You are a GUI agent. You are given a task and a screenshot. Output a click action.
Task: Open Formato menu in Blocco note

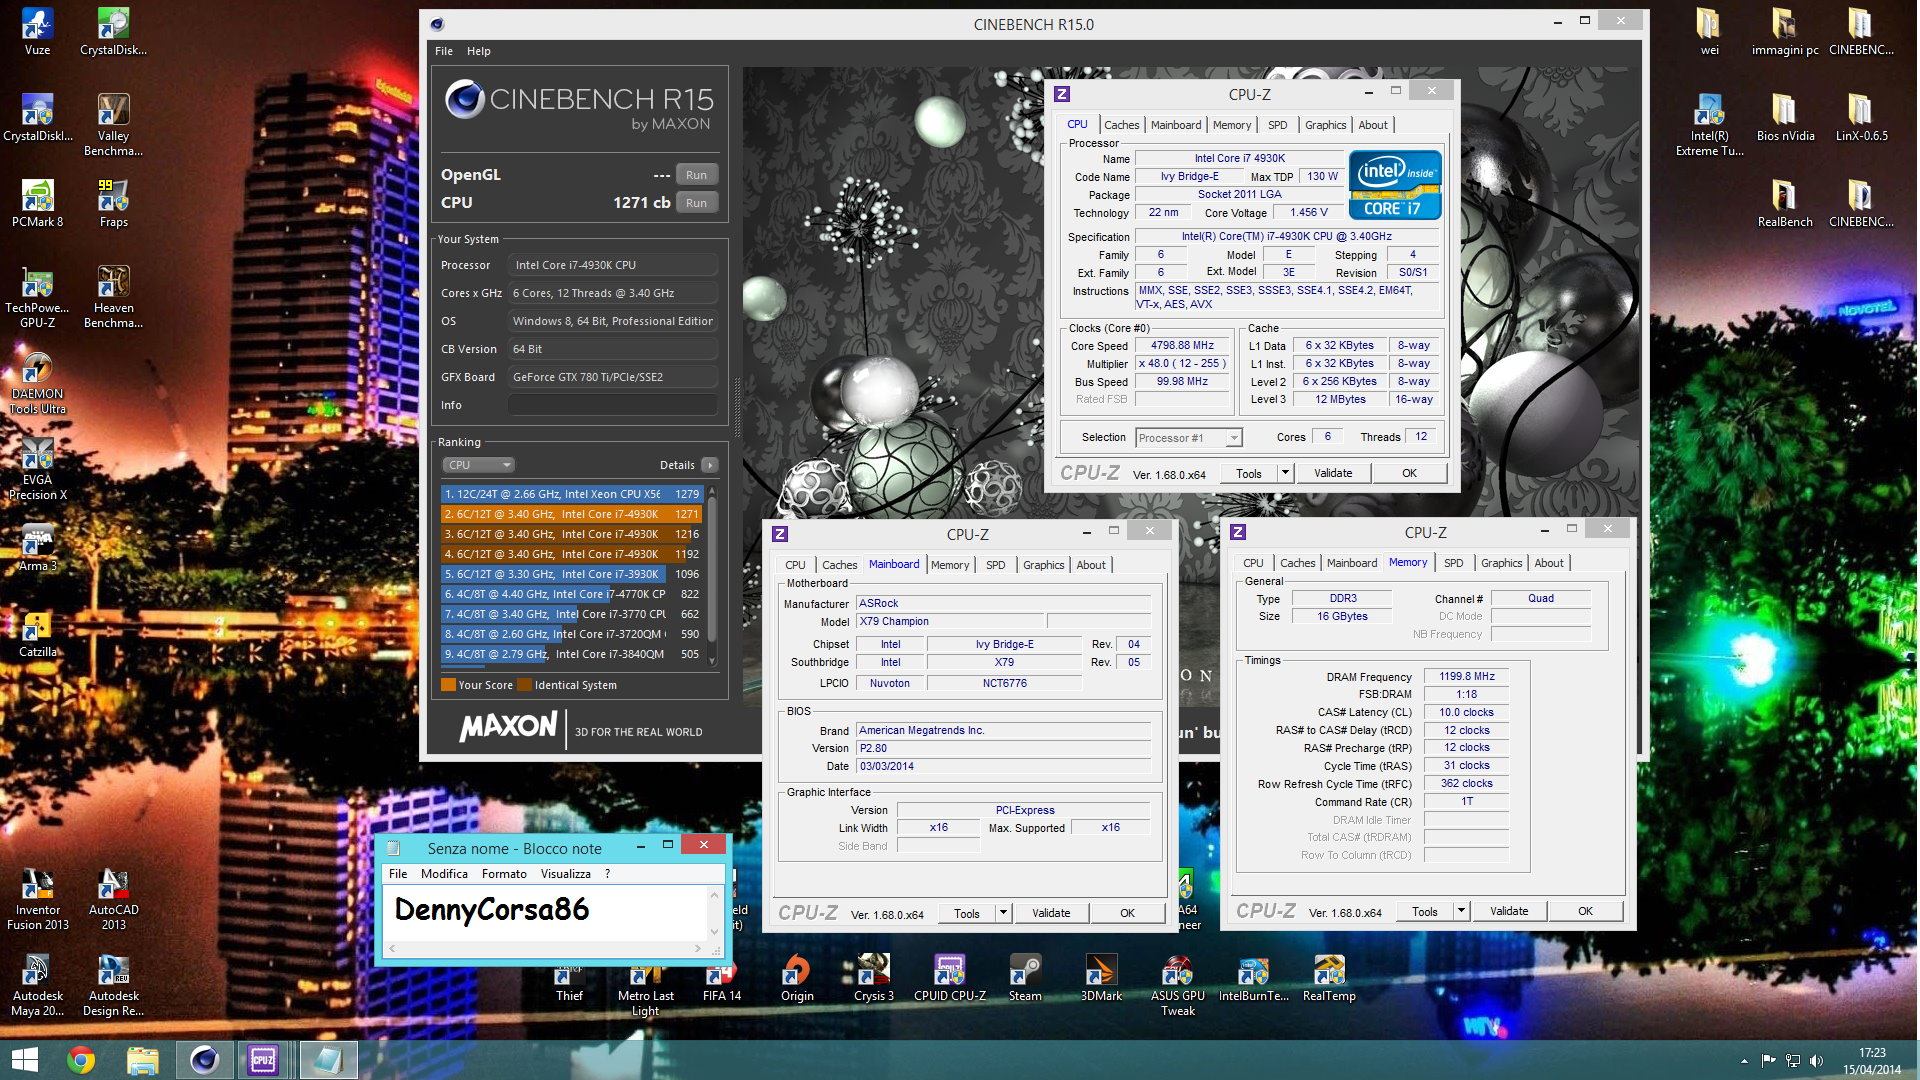504,874
